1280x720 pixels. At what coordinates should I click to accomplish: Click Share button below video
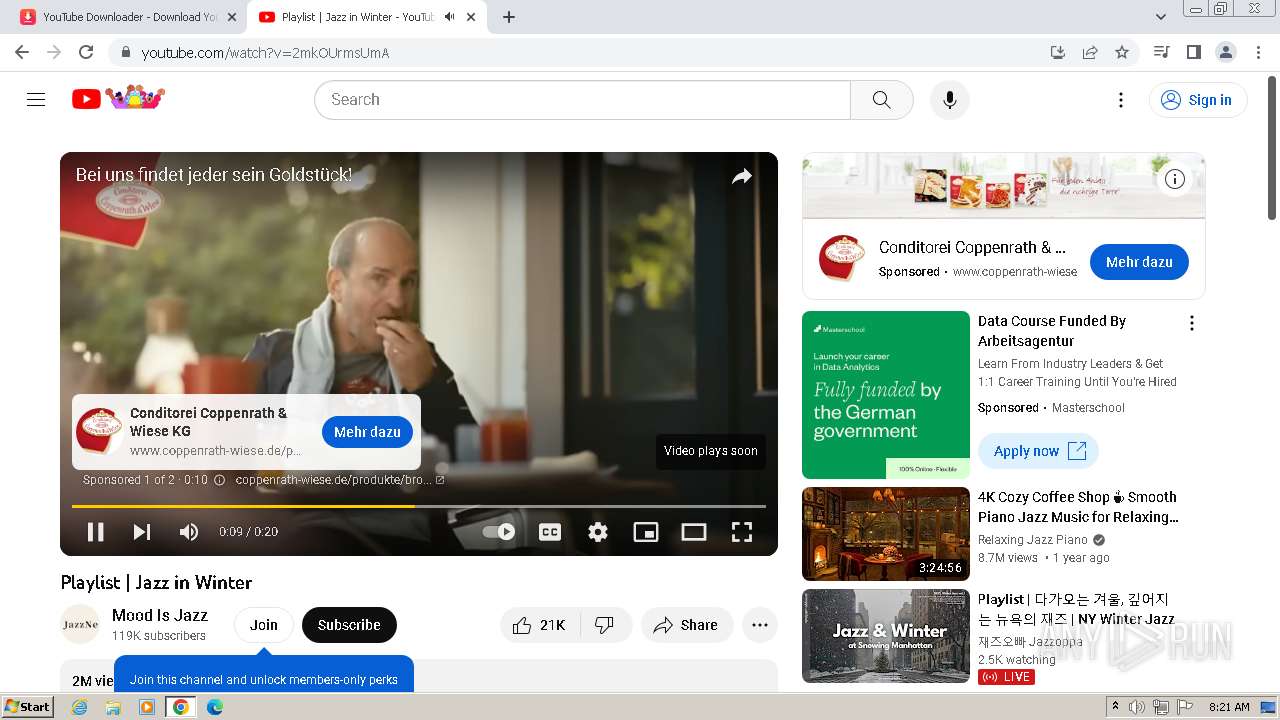click(686, 625)
